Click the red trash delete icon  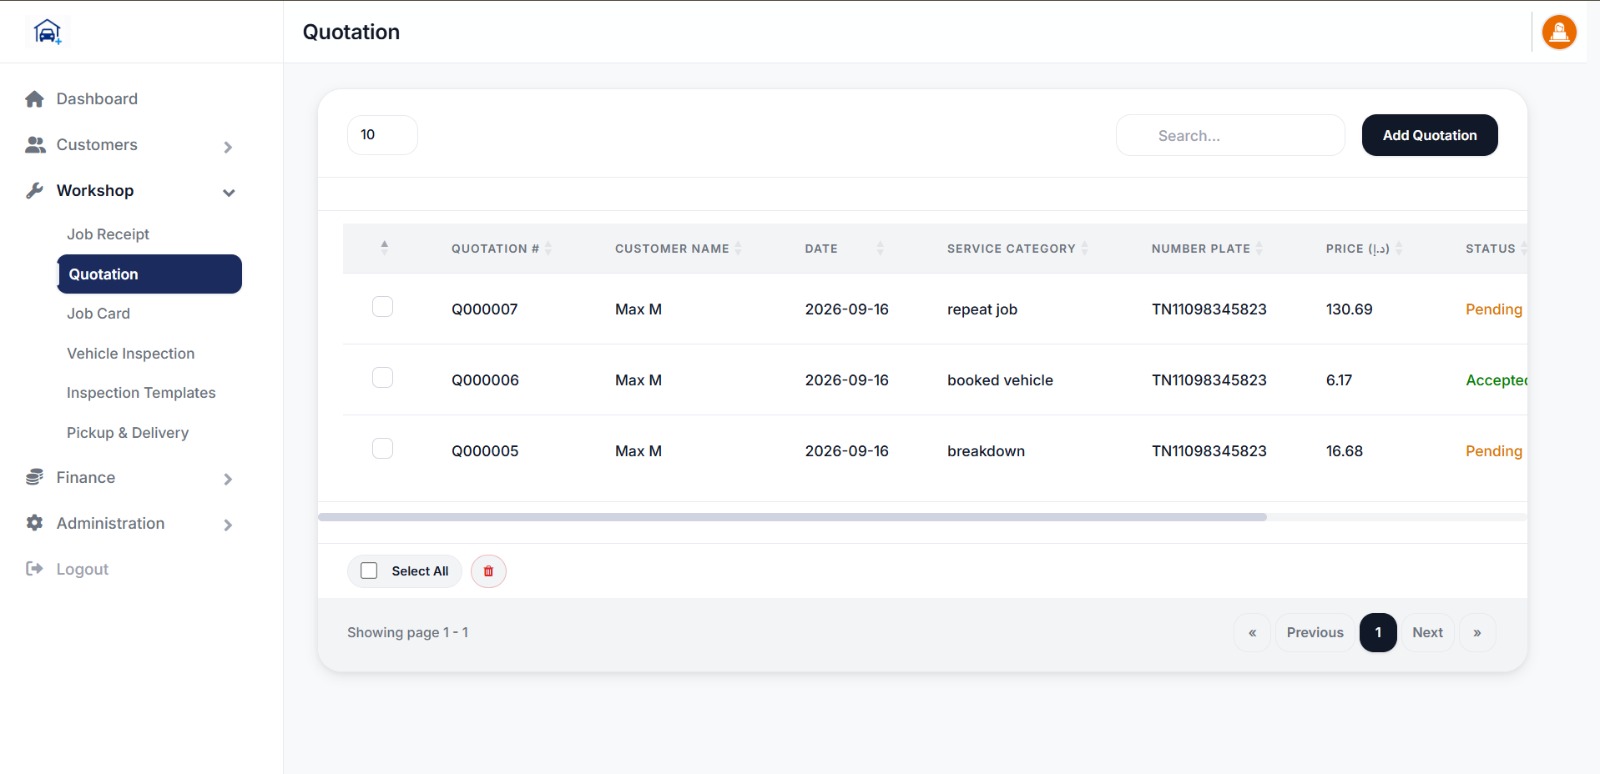click(489, 571)
